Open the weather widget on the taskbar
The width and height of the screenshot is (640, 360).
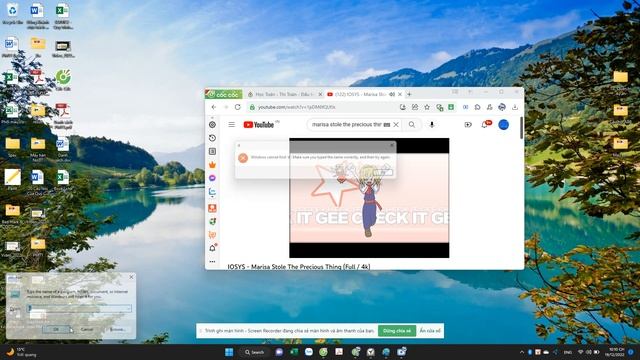(x=20, y=352)
